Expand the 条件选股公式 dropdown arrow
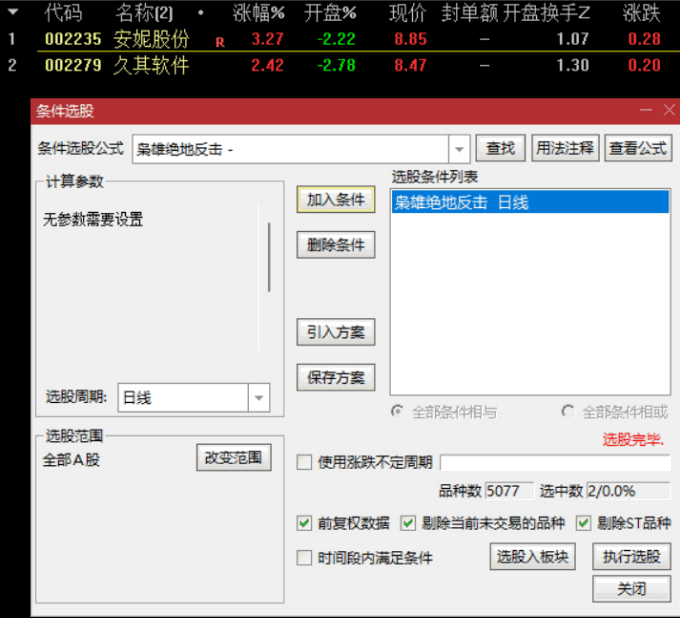Viewport: 680px width, 618px height. click(459, 149)
